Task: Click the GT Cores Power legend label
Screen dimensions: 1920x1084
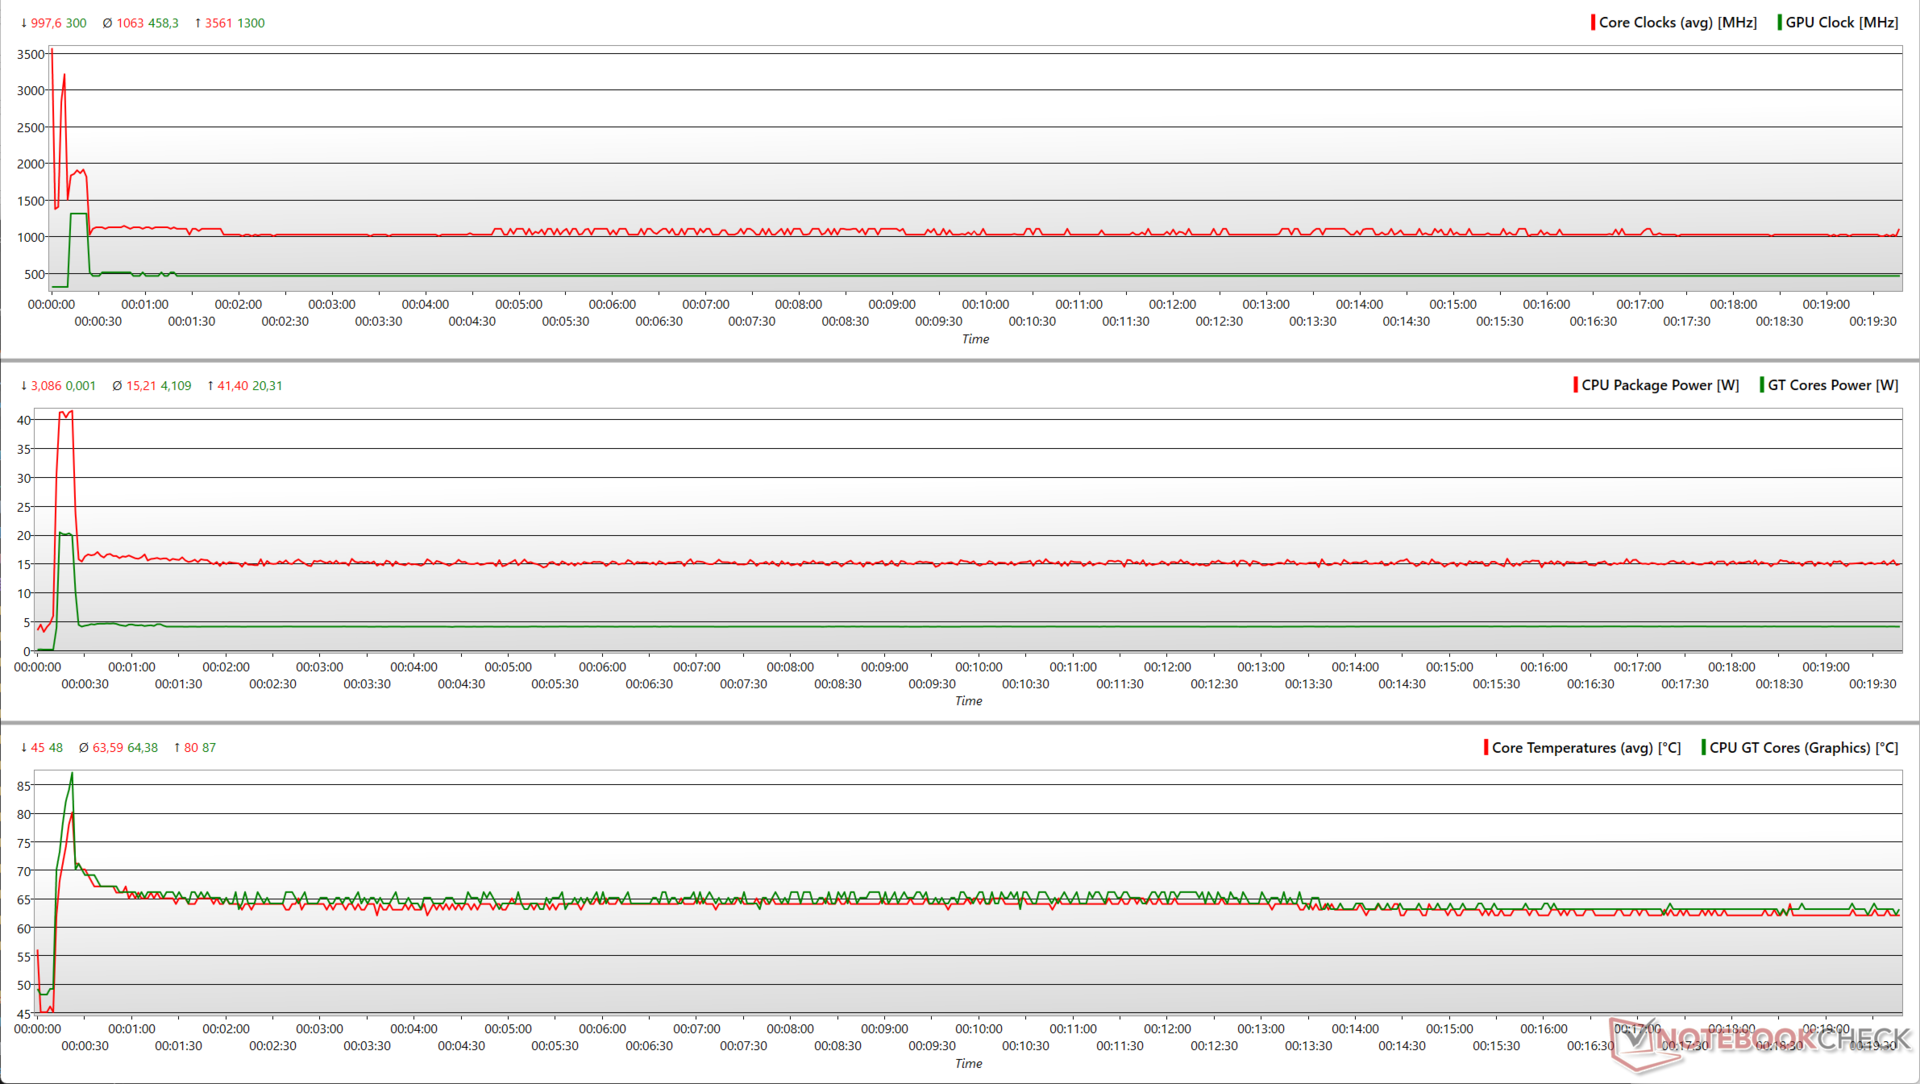Action: 1832,385
